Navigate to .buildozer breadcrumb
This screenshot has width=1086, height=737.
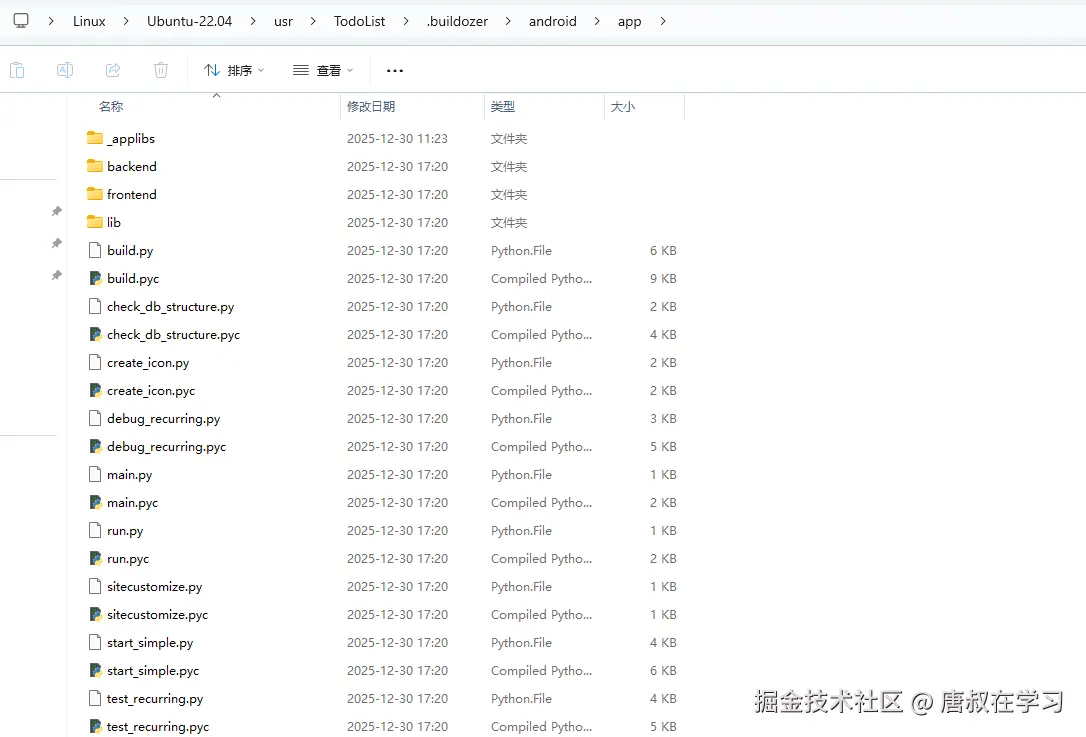click(457, 21)
